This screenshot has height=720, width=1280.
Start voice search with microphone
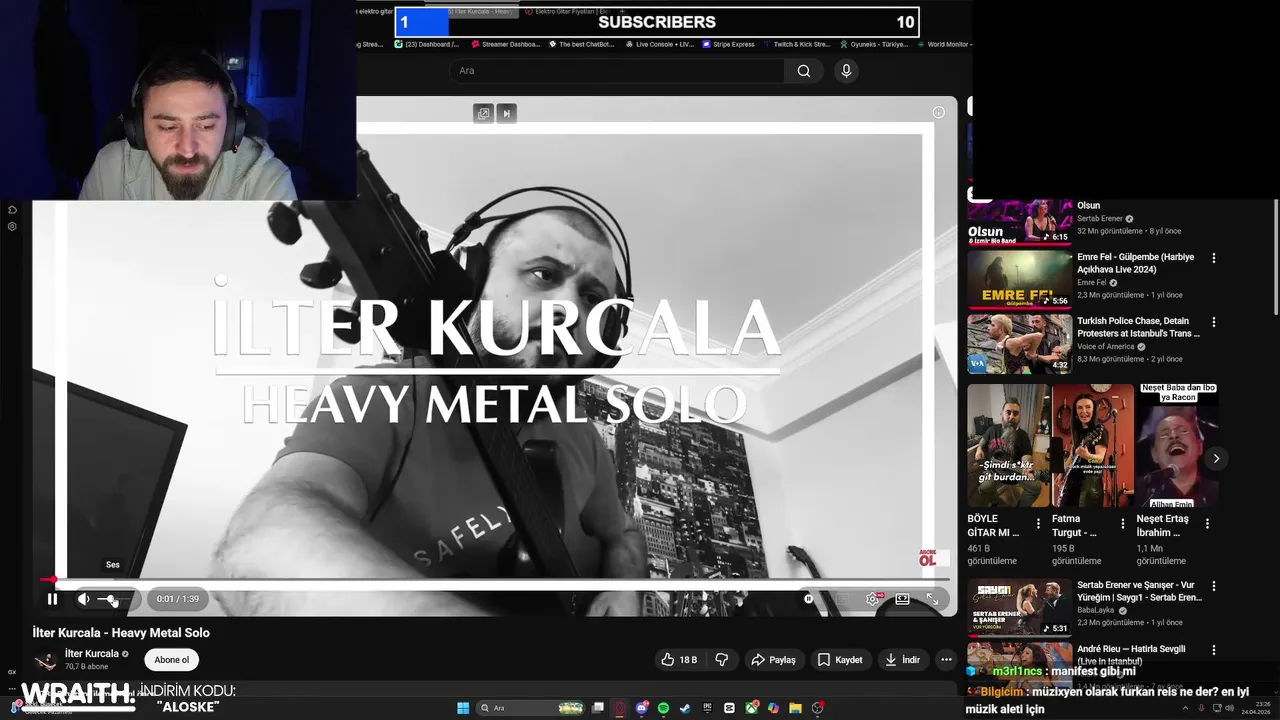(846, 71)
